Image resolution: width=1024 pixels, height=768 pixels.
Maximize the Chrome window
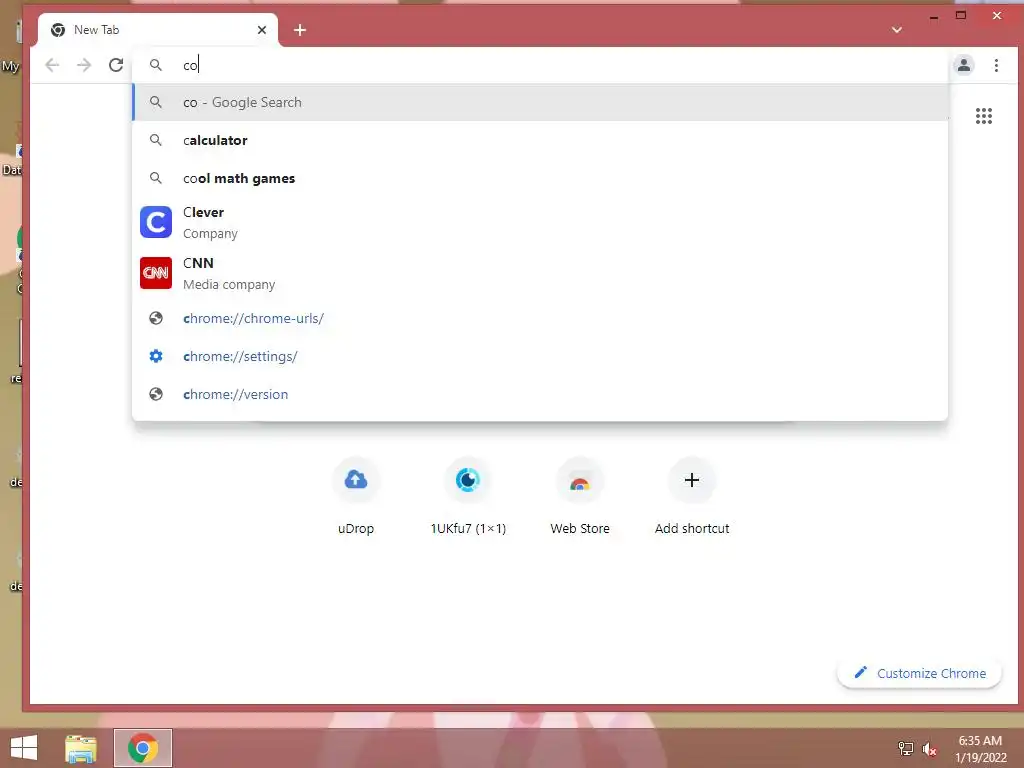tap(961, 16)
